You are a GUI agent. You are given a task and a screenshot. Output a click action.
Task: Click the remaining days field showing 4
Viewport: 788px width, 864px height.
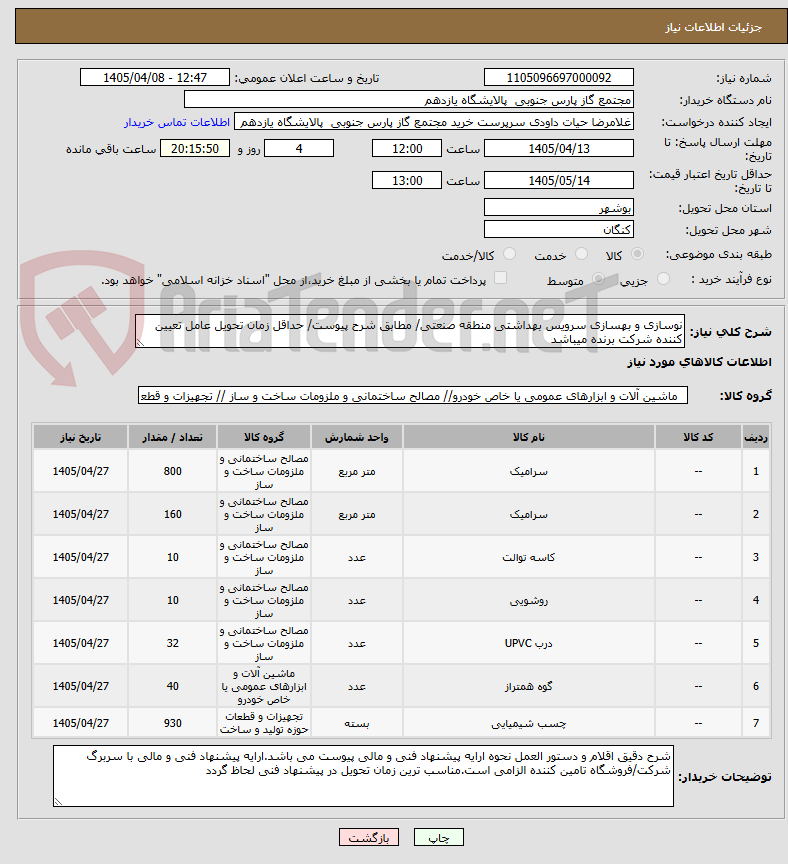point(299,148)
